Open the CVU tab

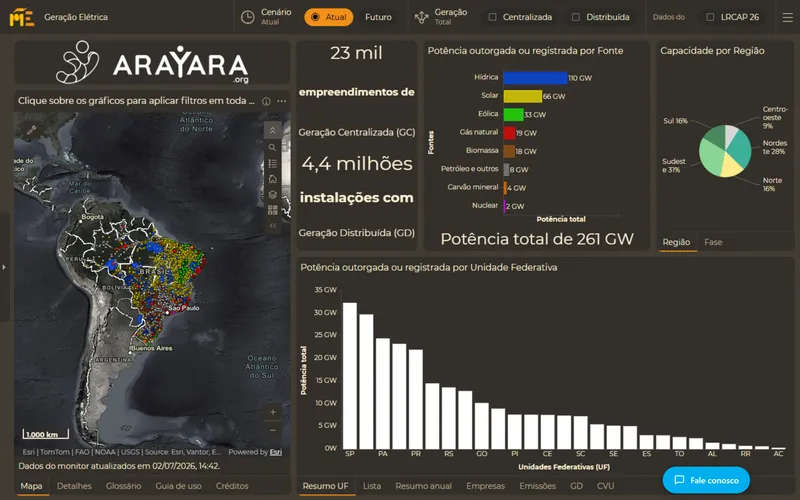pos(605,486)
